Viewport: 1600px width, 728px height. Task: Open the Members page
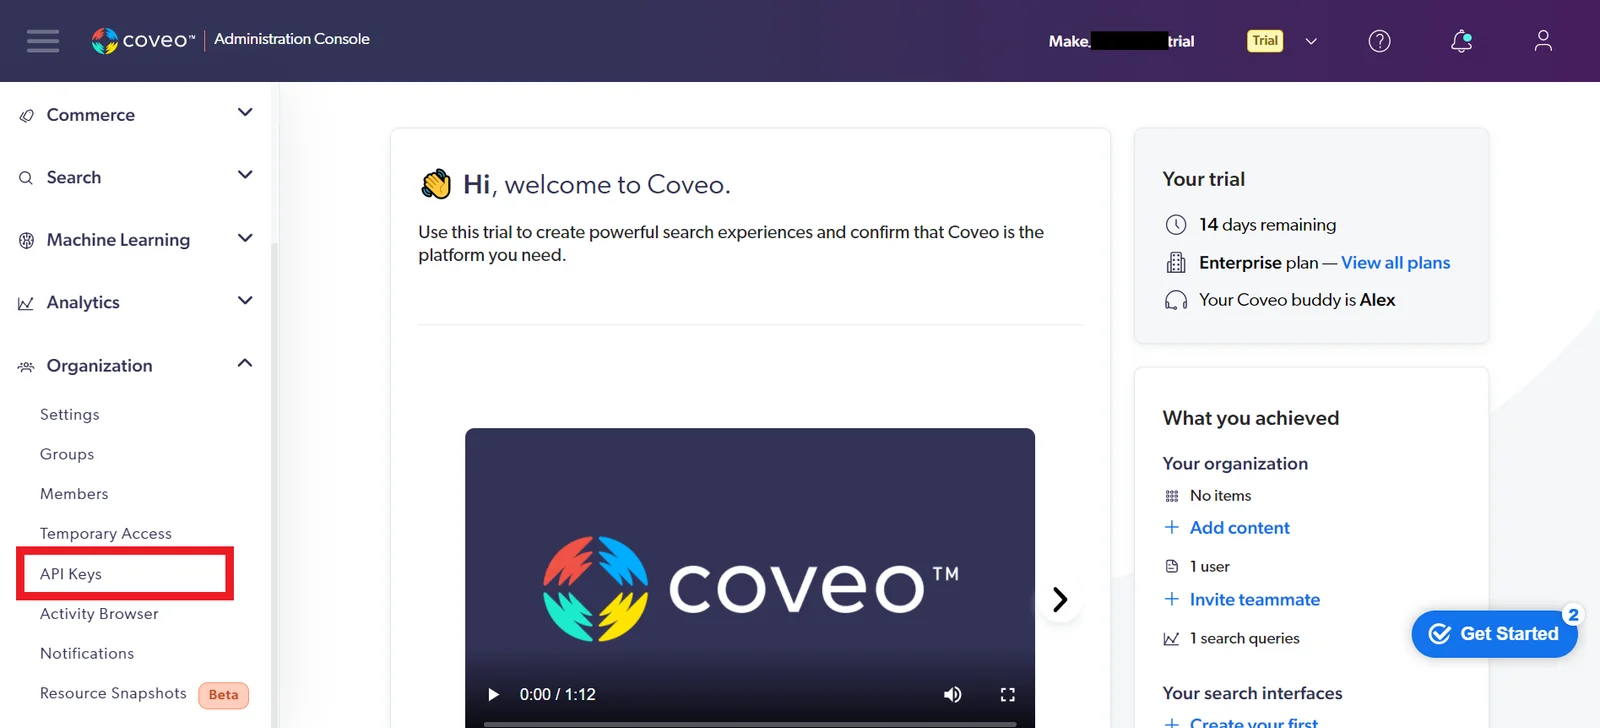point(74,494)
